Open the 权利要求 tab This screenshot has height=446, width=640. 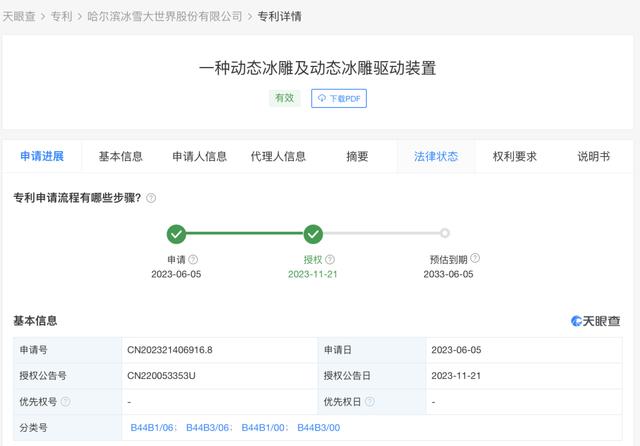pyautogui.click(x=515, y=156)
